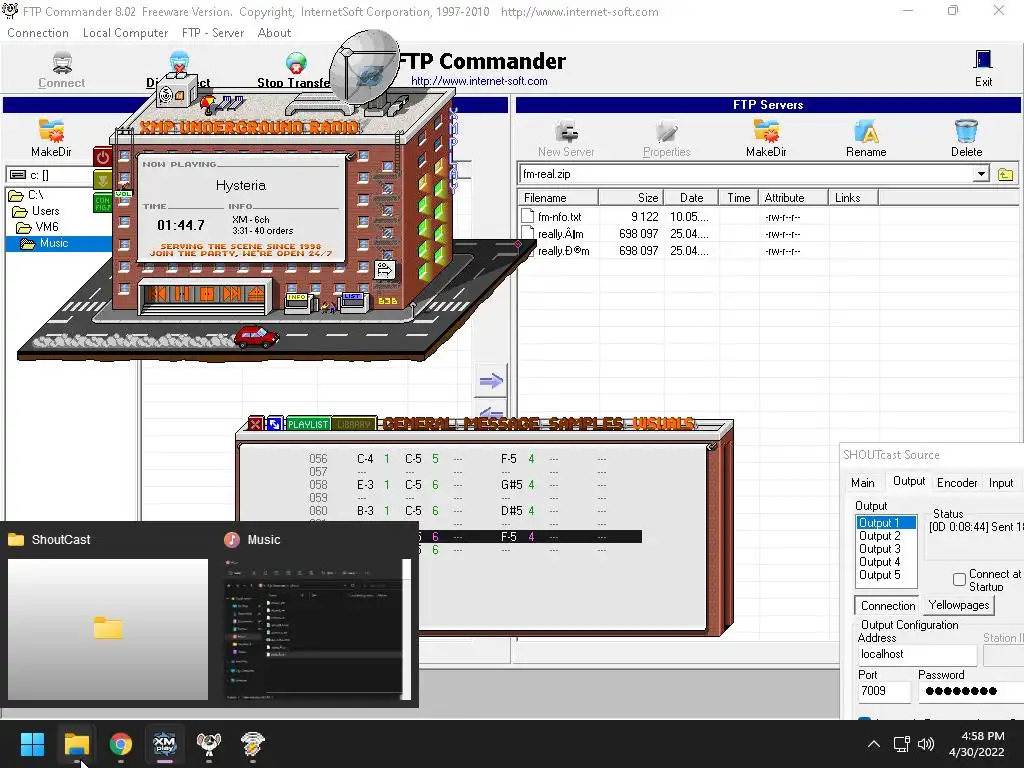The image size is (1024, 768).
Task: Click the GENERAL tab in the XMPlay info window
Action: pos(418,424)
